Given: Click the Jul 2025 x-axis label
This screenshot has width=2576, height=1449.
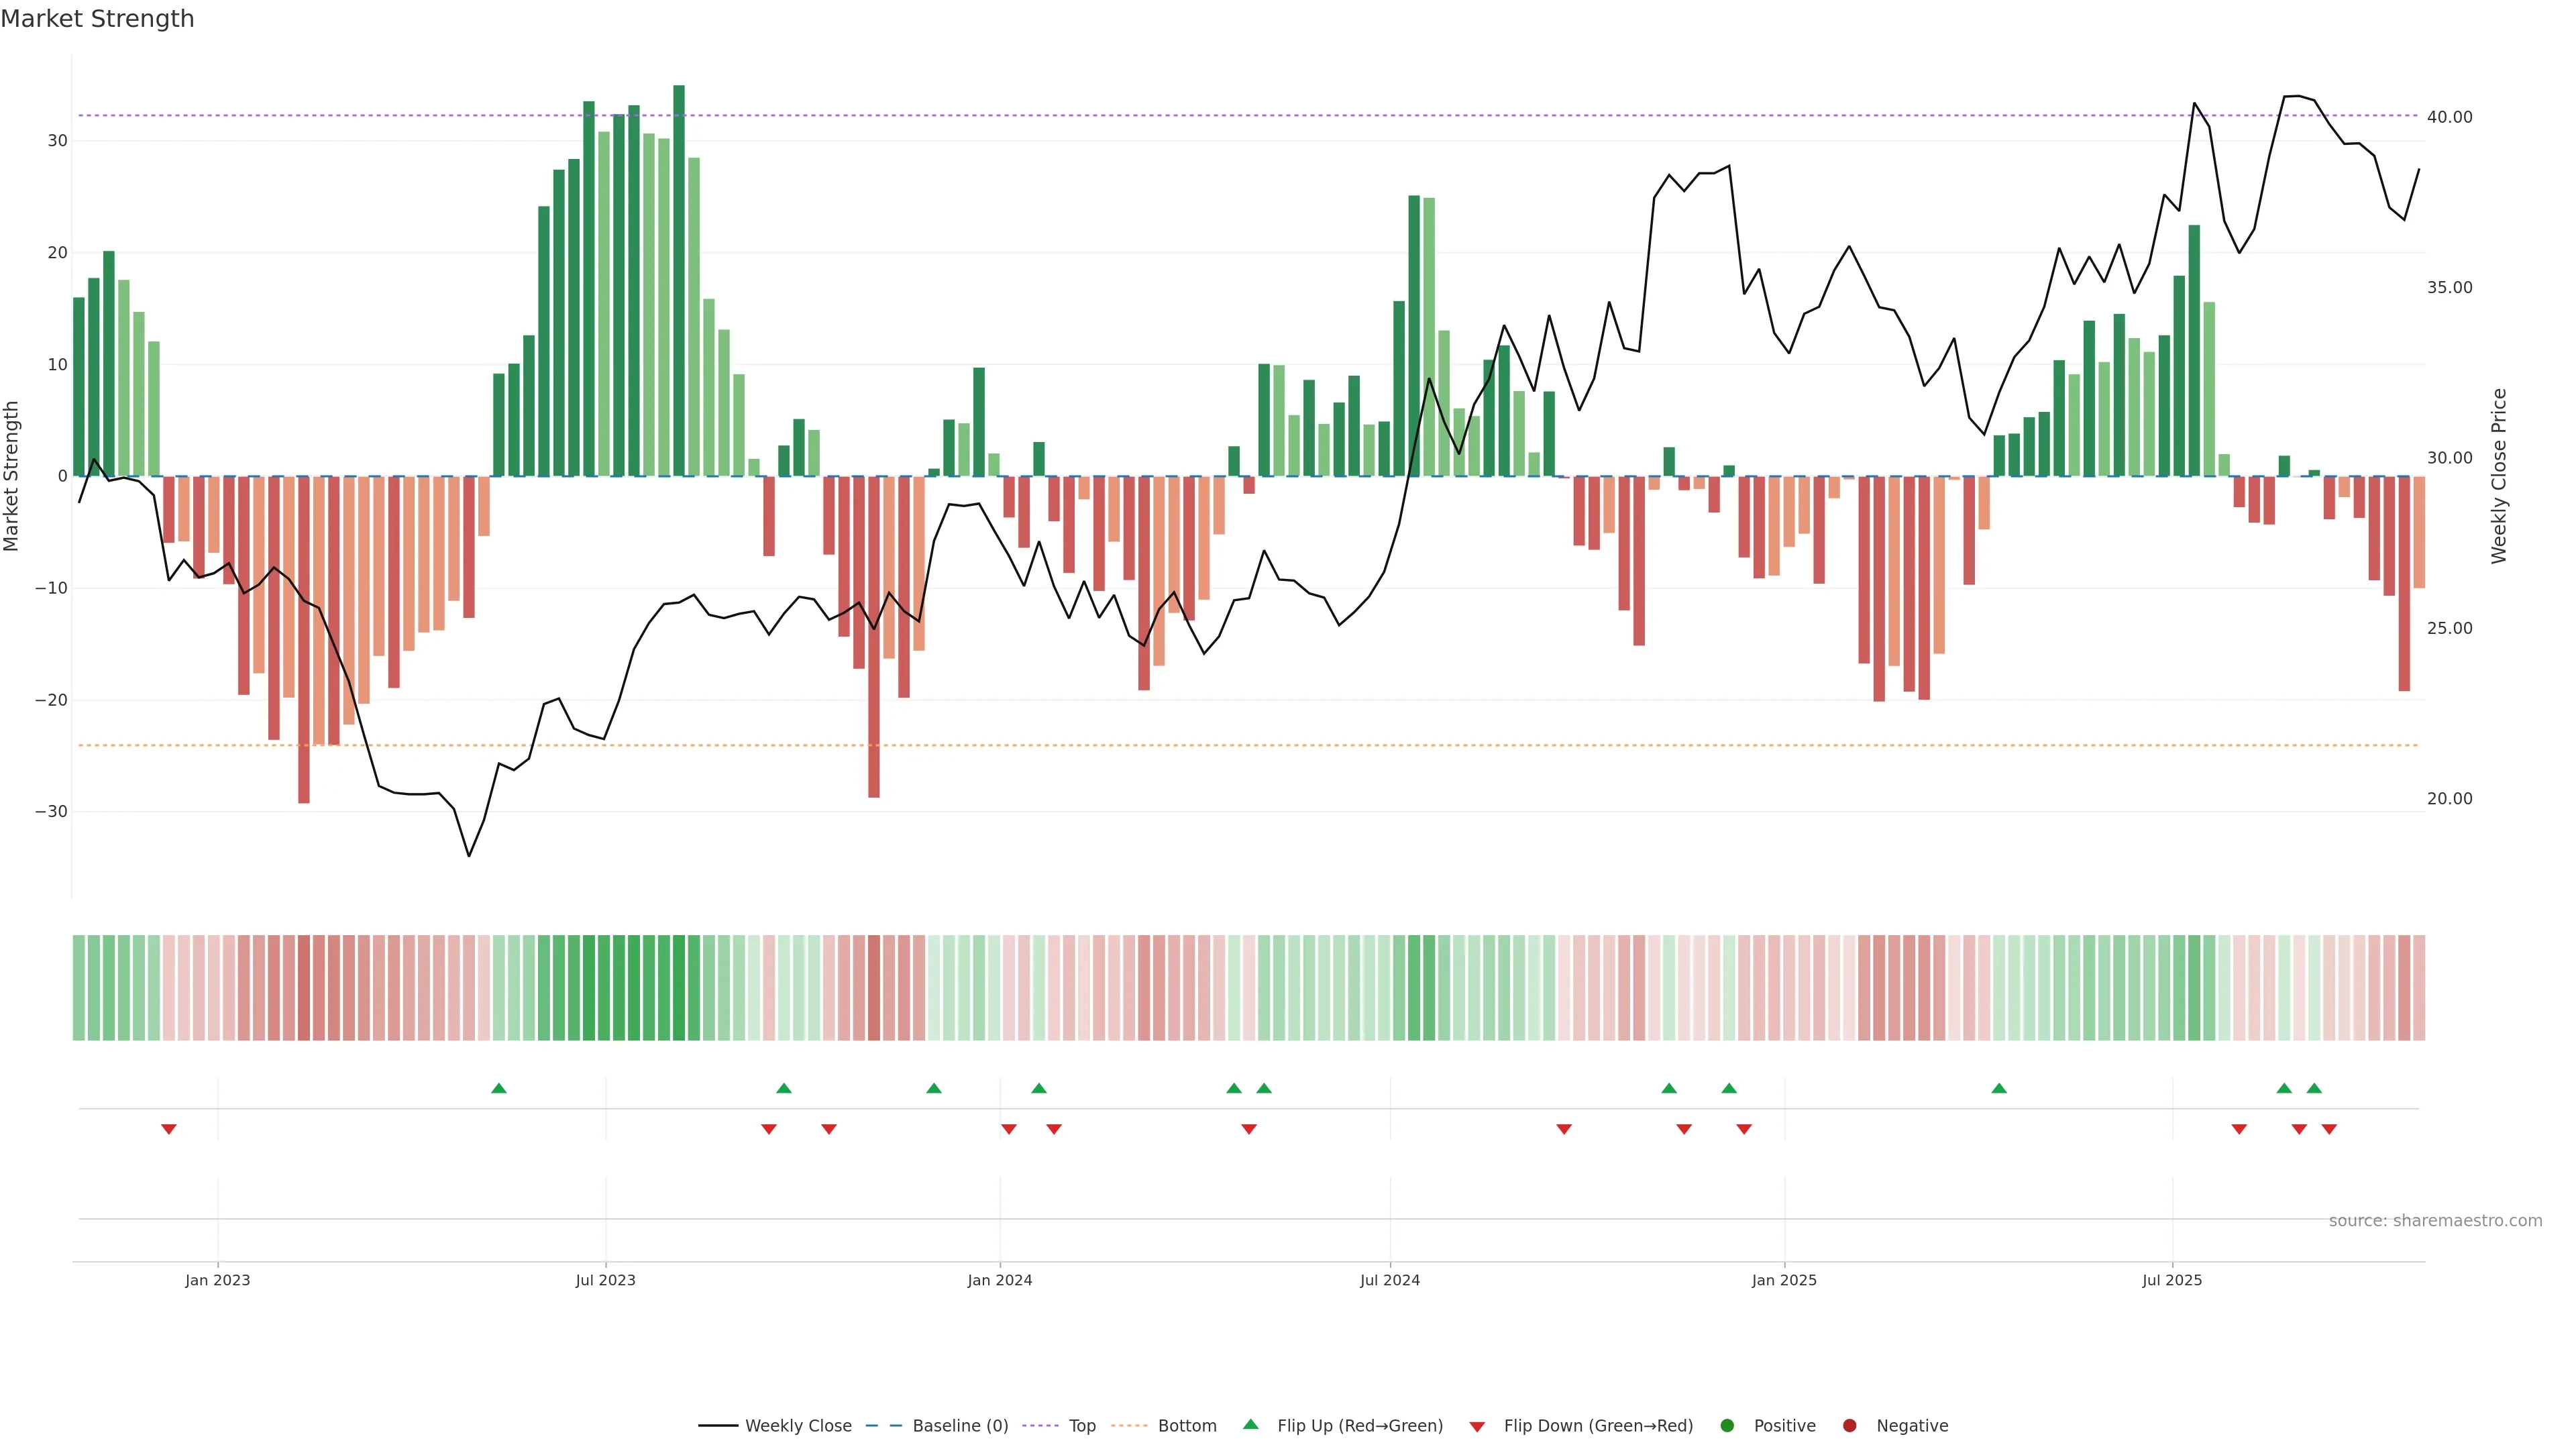Looking at the screenshot, I should (2171, 1280).
